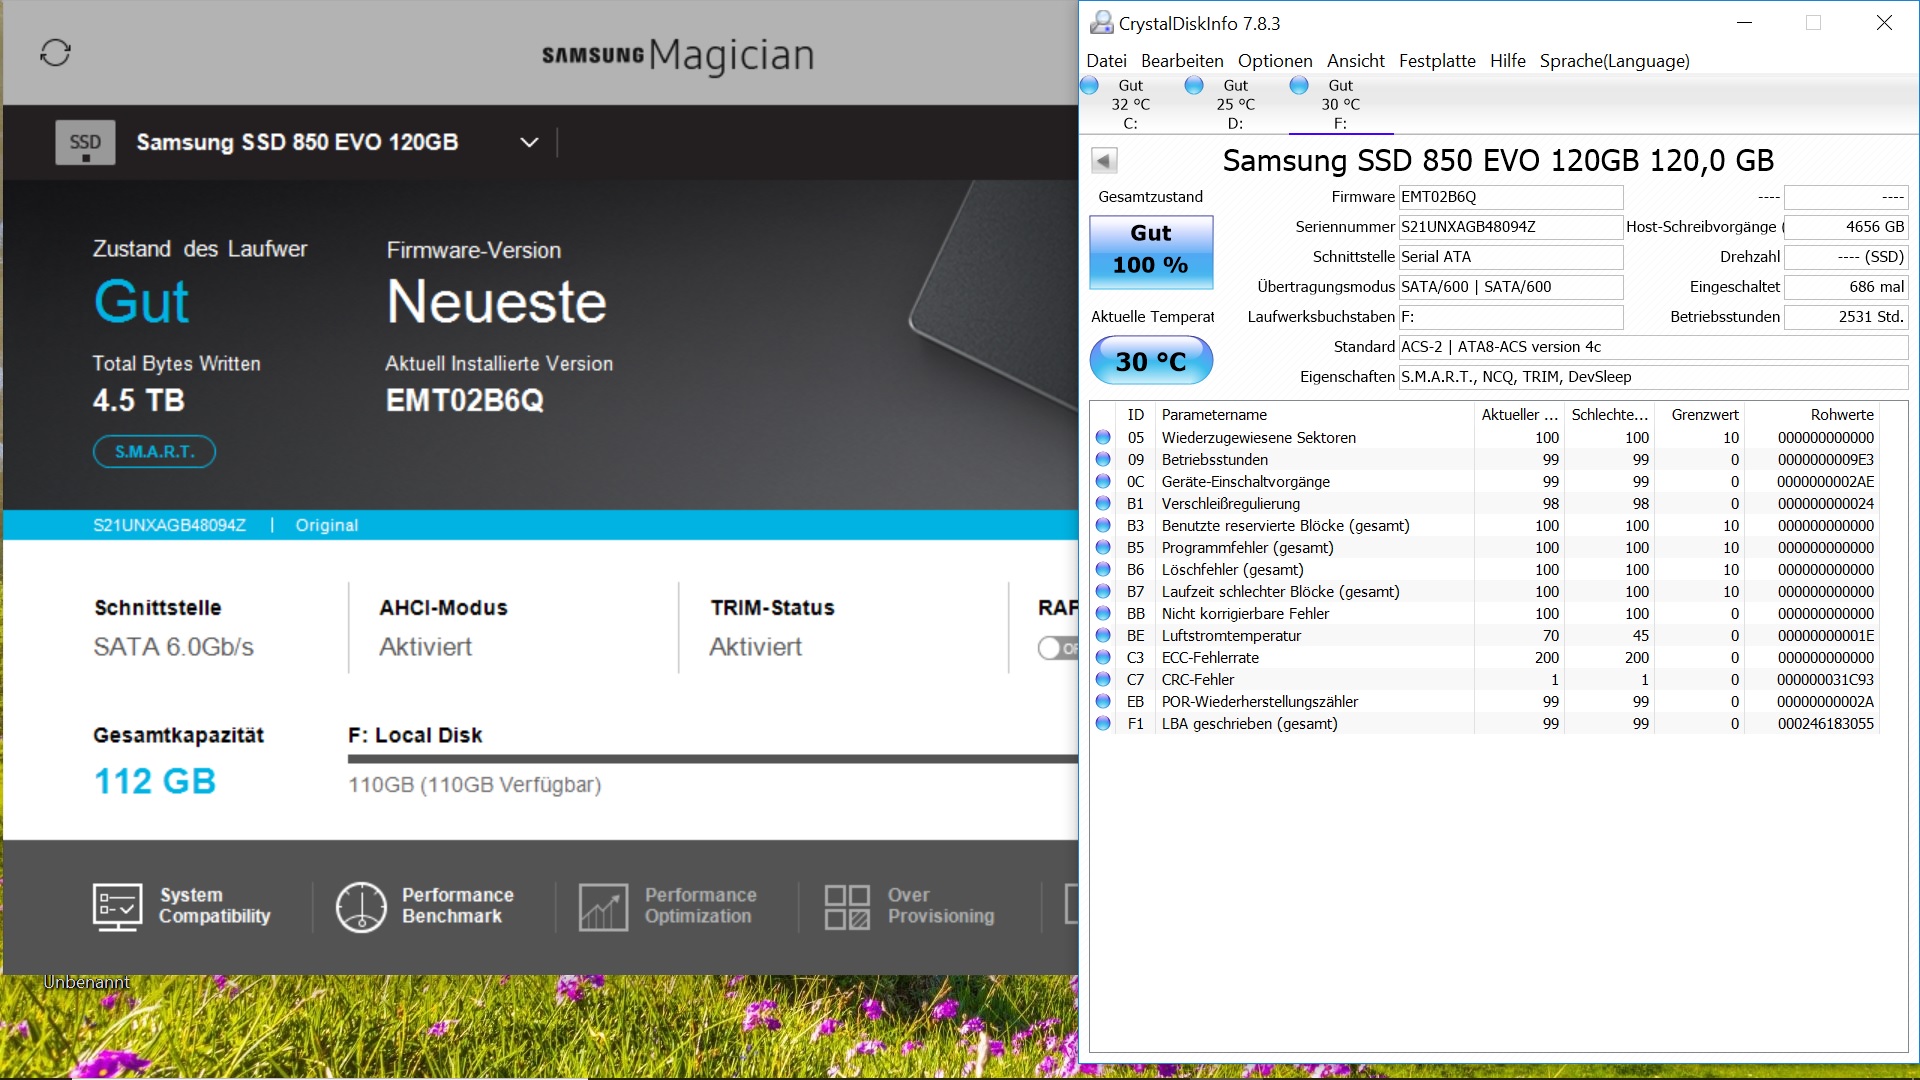Click the SSD drive icon badge
This screenshot has height=1080, width=1920.
coord(85,143)
